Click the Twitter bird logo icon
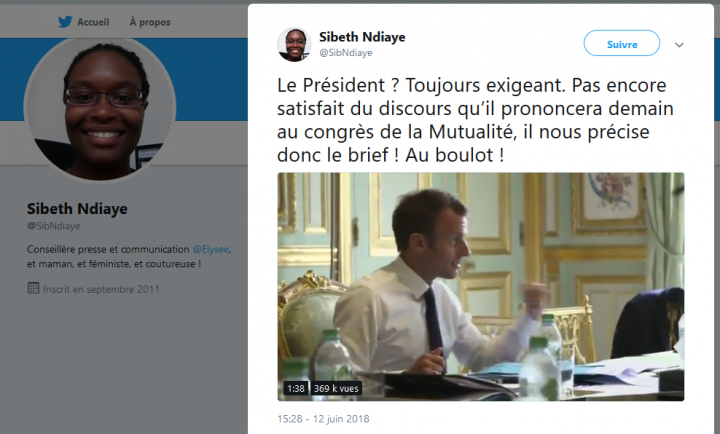The image size is (720, 434). tap(65, 22)
